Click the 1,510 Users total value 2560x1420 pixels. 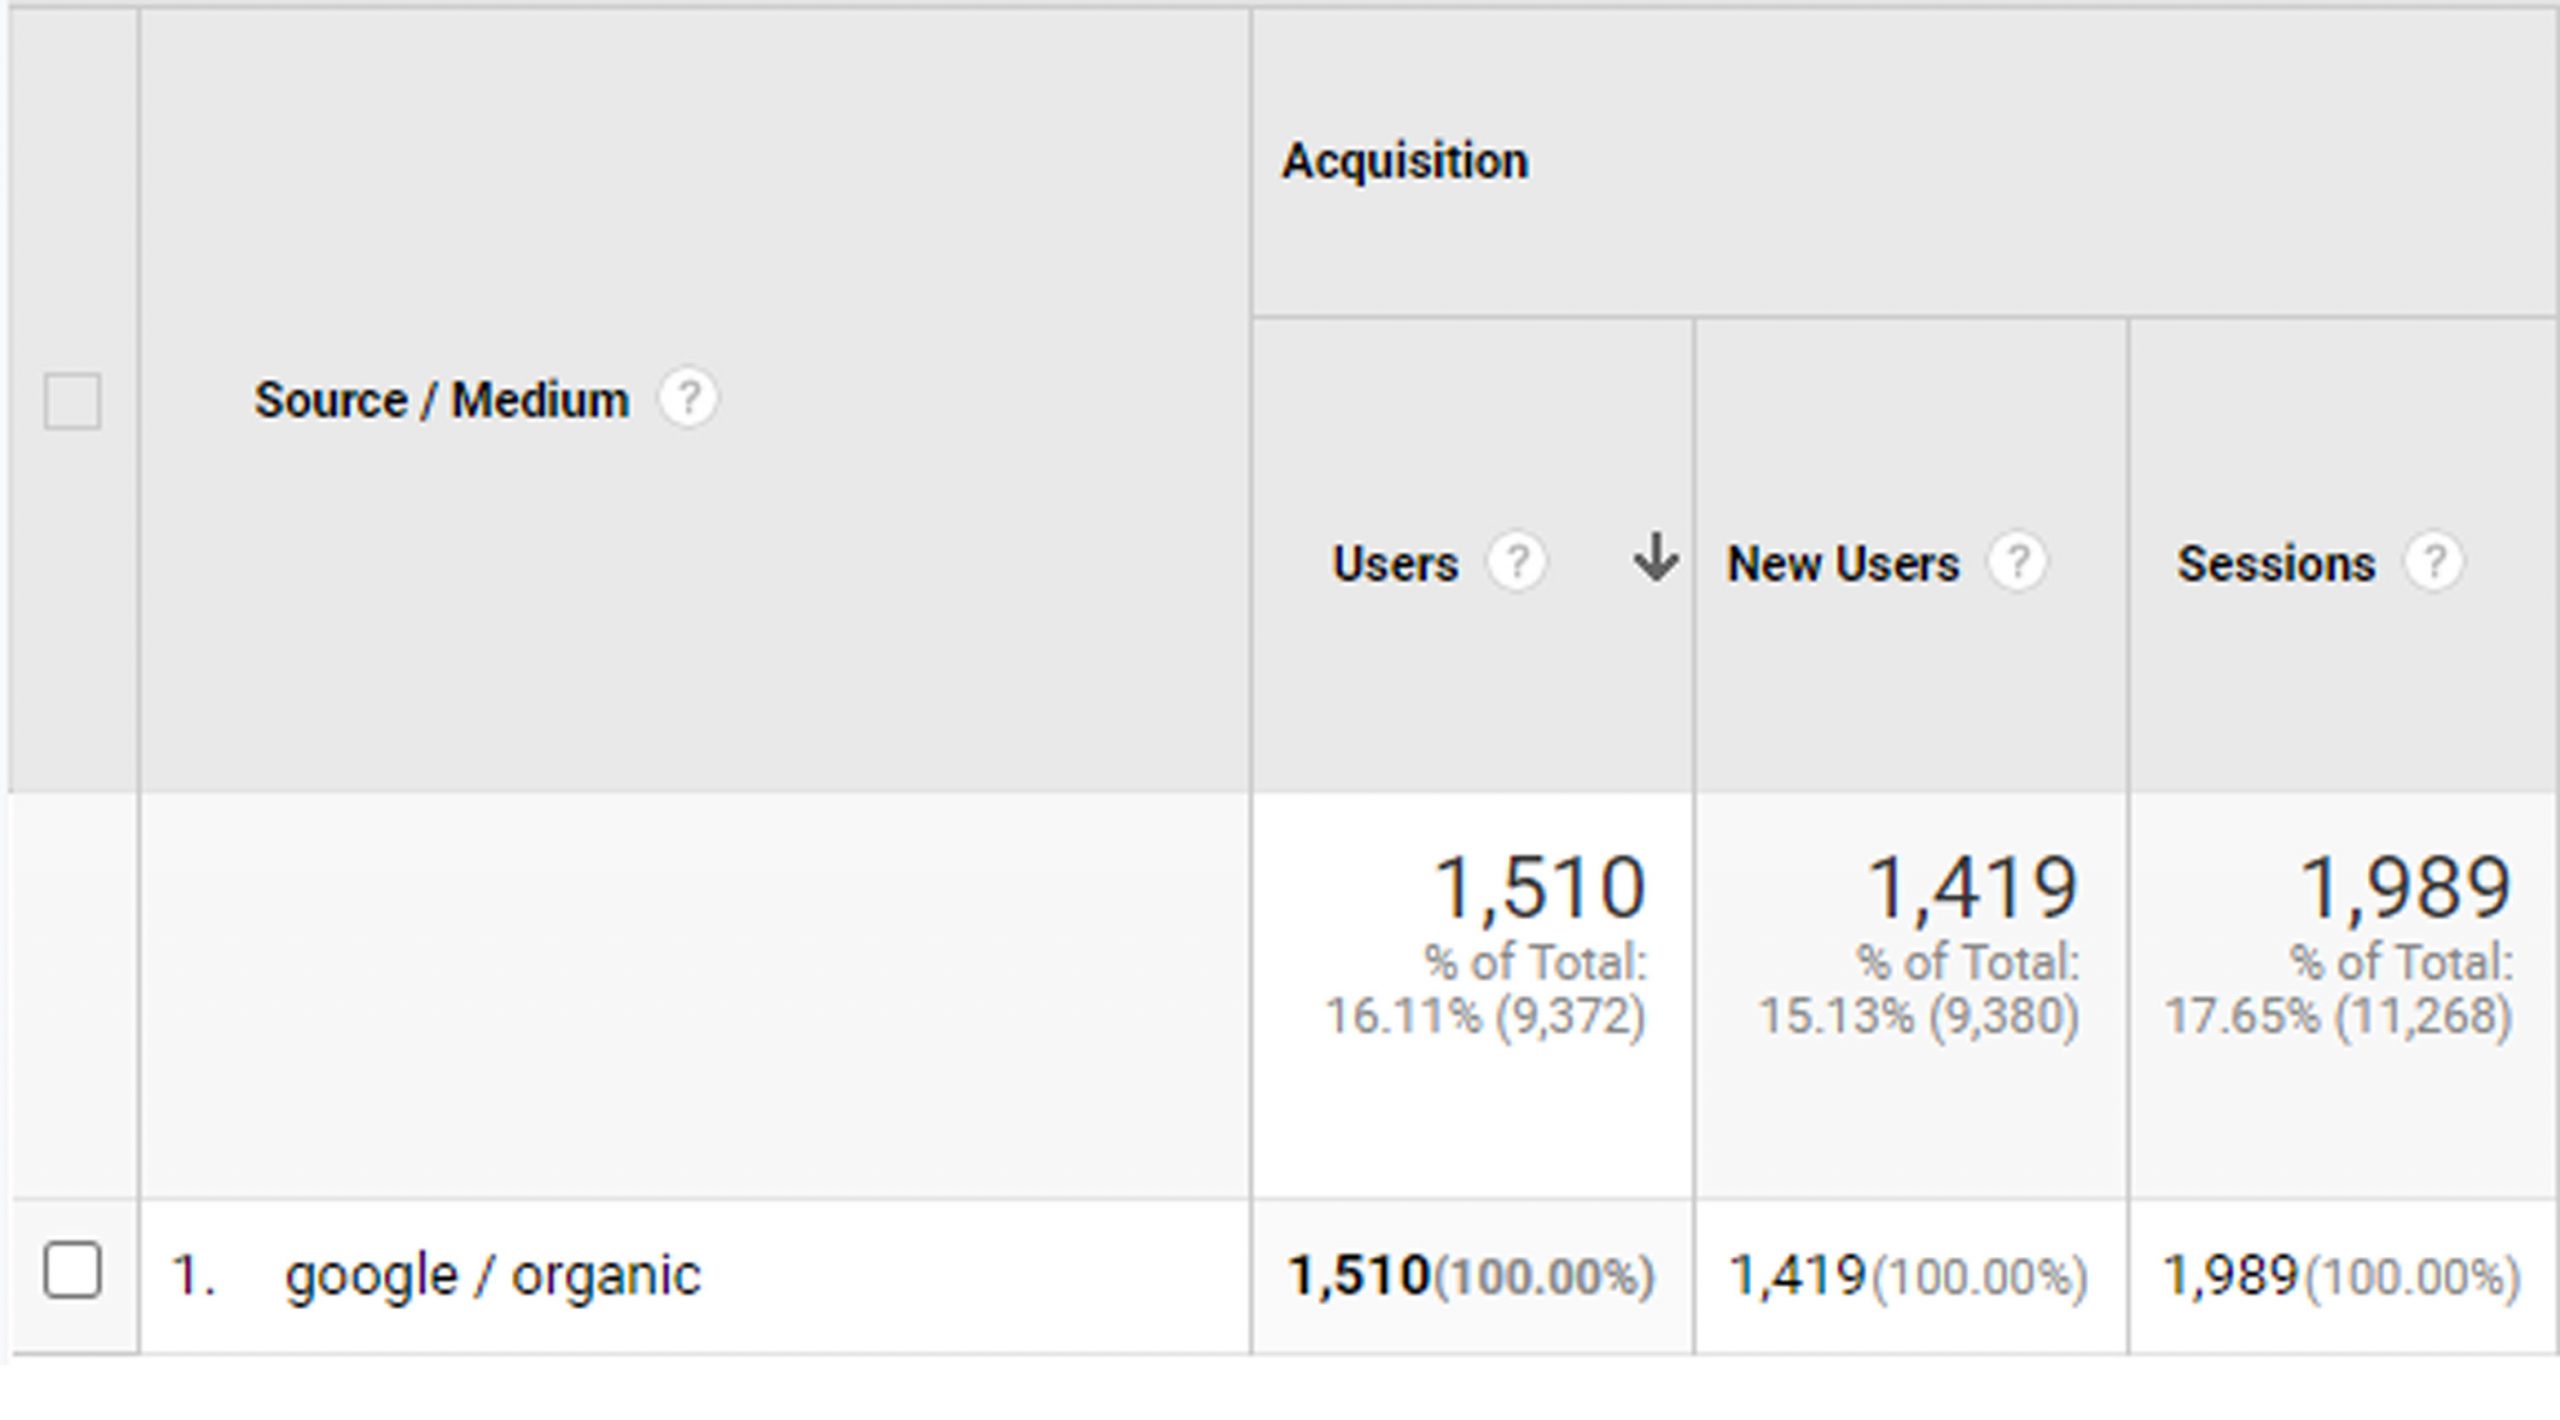coord(1540,888)
